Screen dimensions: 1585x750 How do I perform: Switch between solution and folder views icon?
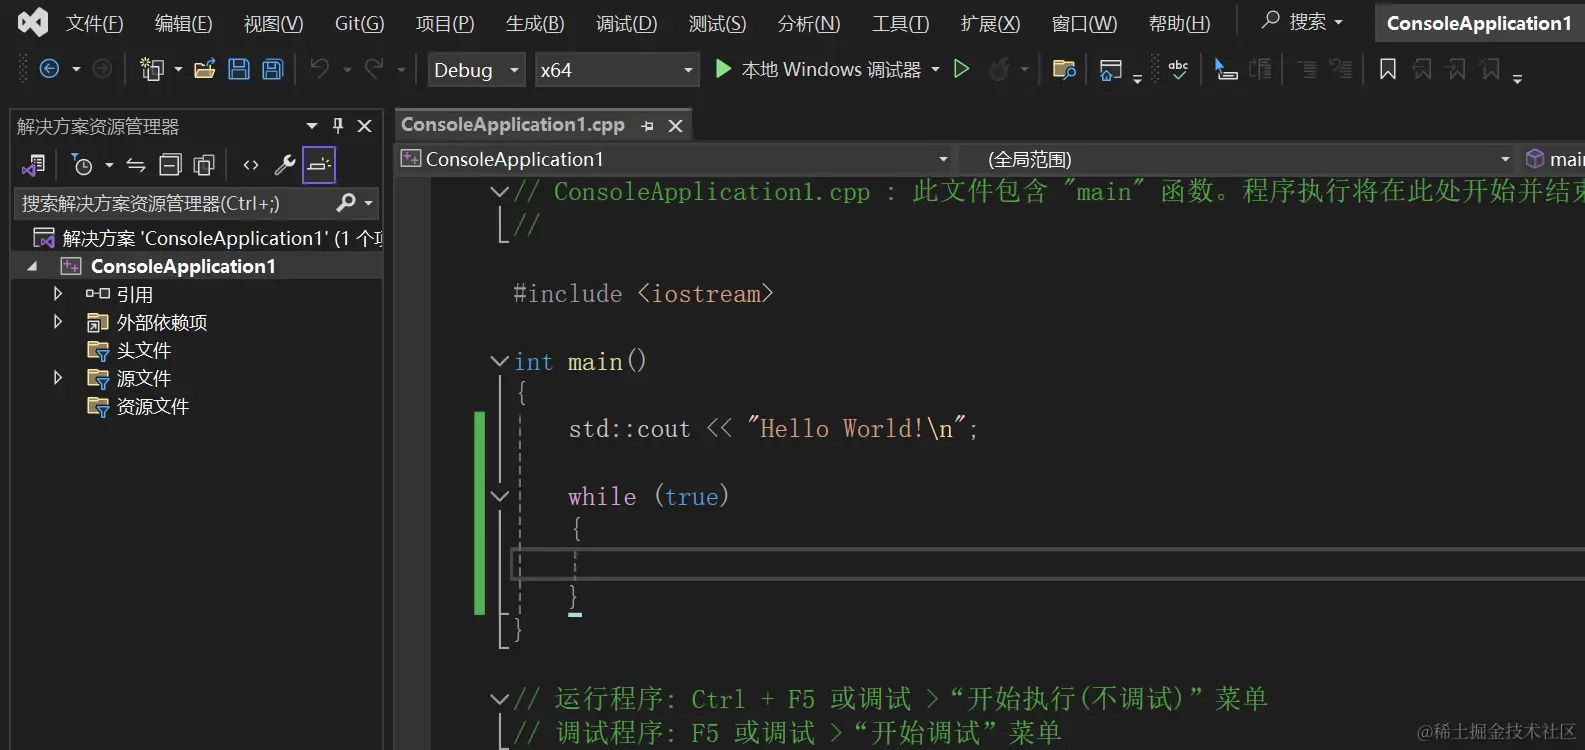(33, 165)
